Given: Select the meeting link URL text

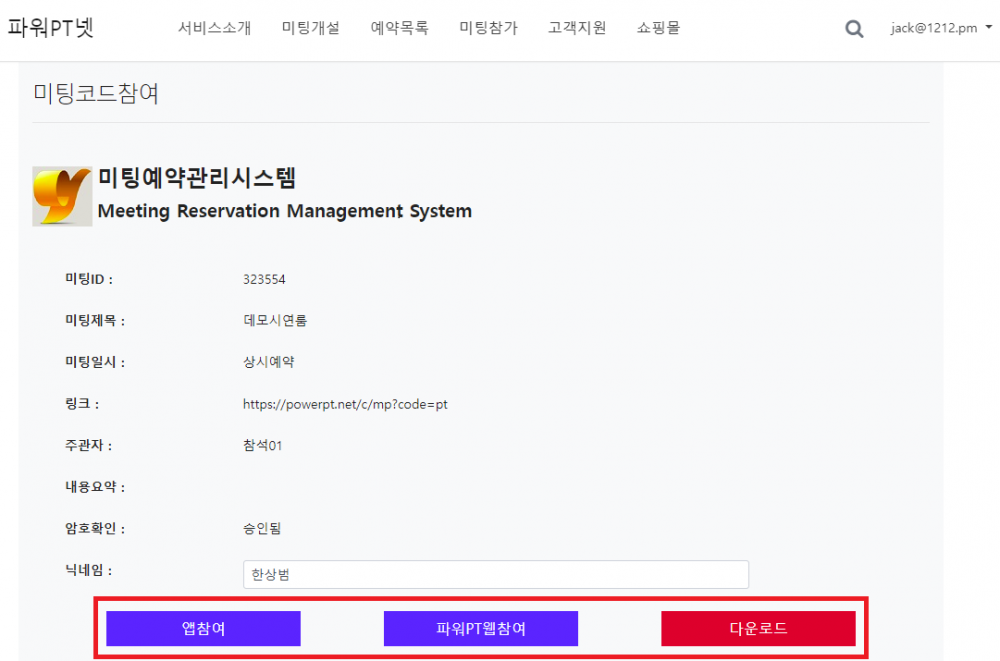Looking at the screenshot, I should (345, 405).
